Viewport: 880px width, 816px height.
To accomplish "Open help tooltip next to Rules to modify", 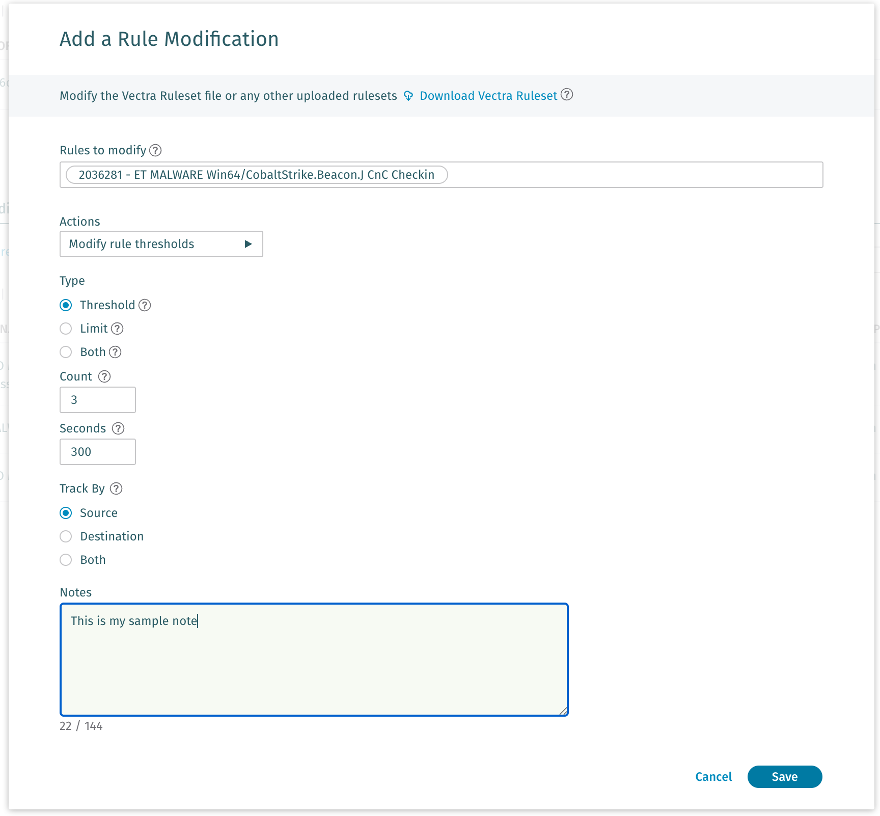I will click(x=156, y=150).
